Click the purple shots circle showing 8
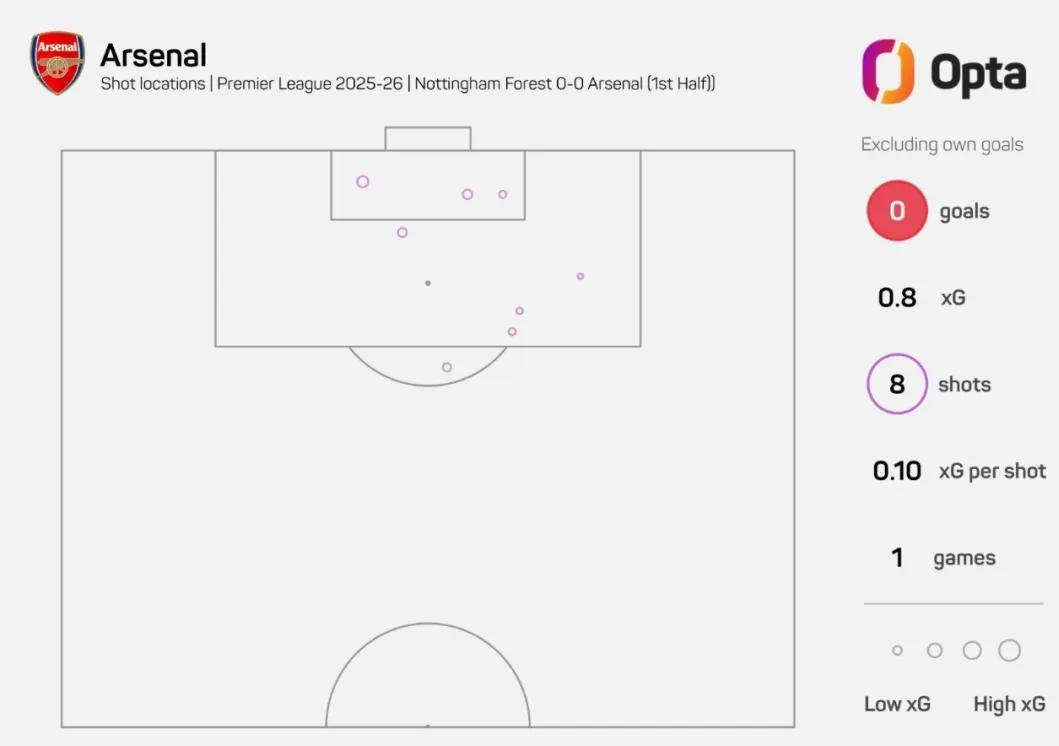 [897, 384]
